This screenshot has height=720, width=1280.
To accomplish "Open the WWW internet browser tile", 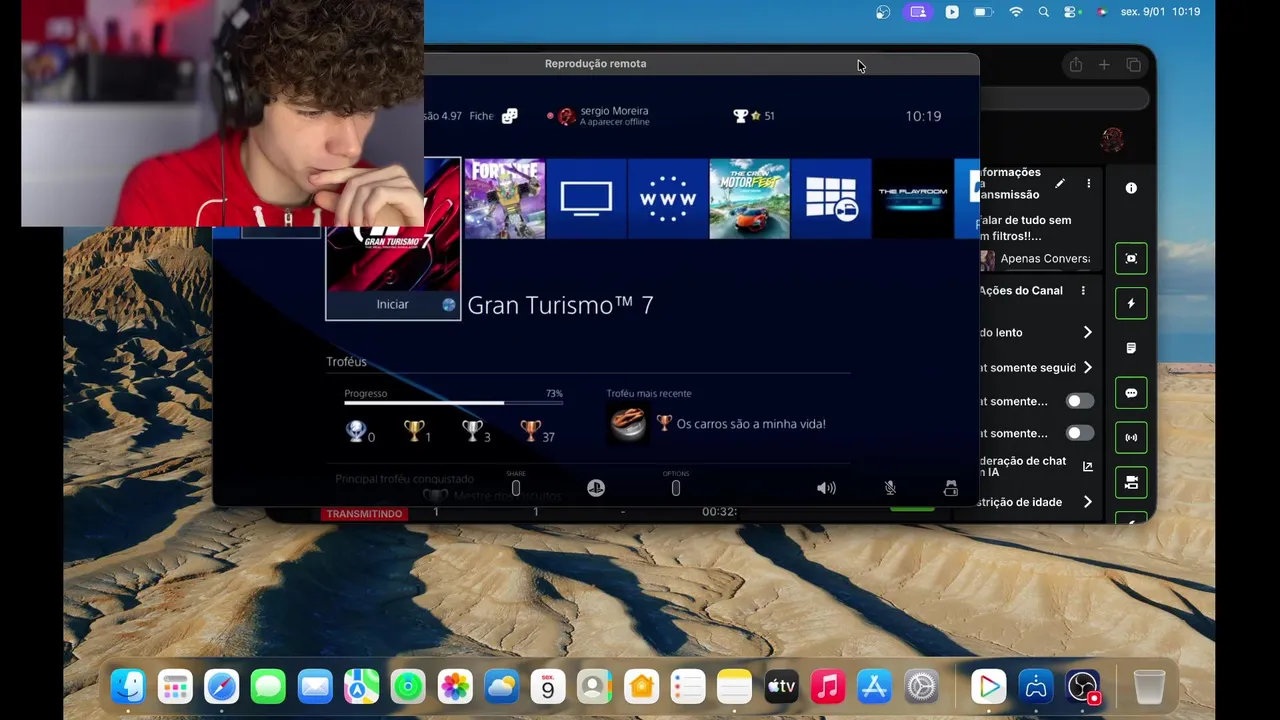I will [668, 198].
